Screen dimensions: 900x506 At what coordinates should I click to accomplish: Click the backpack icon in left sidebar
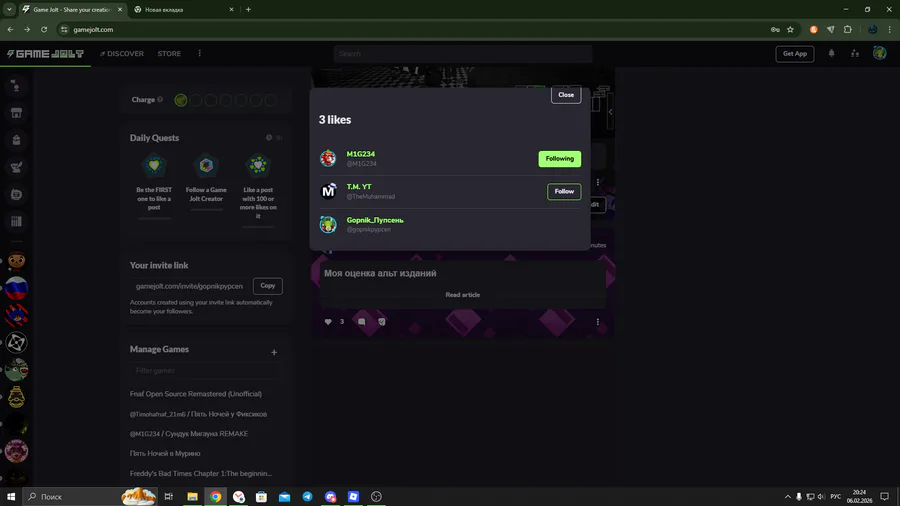[x=16, y=140]
